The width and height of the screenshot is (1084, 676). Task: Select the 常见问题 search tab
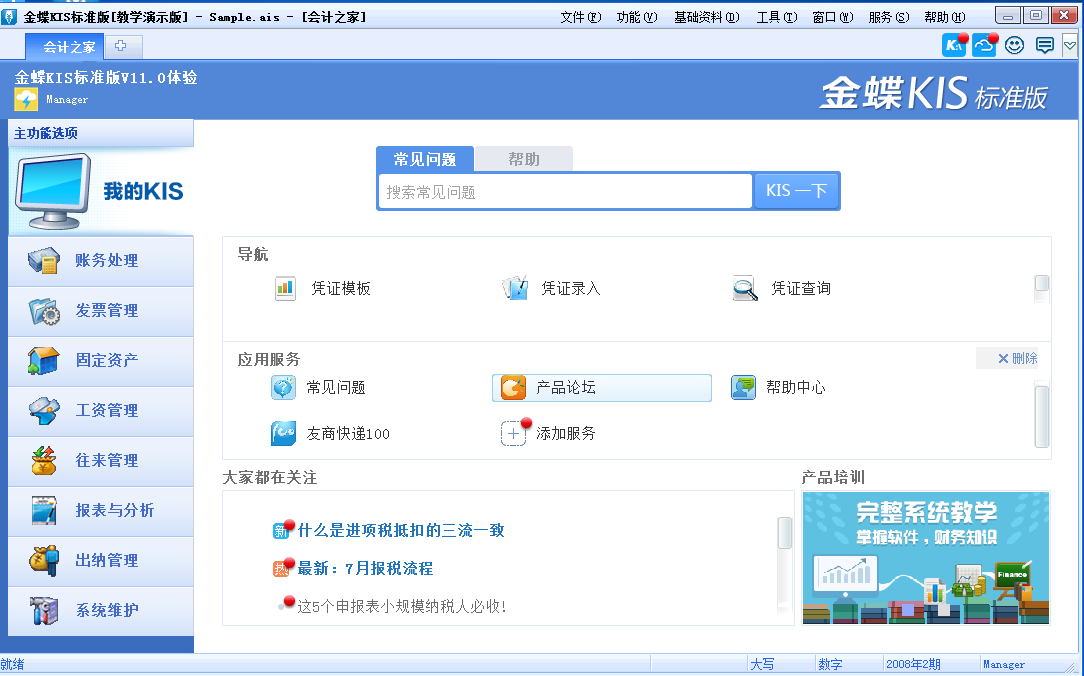pyautogui.click(x=425, y=160)
